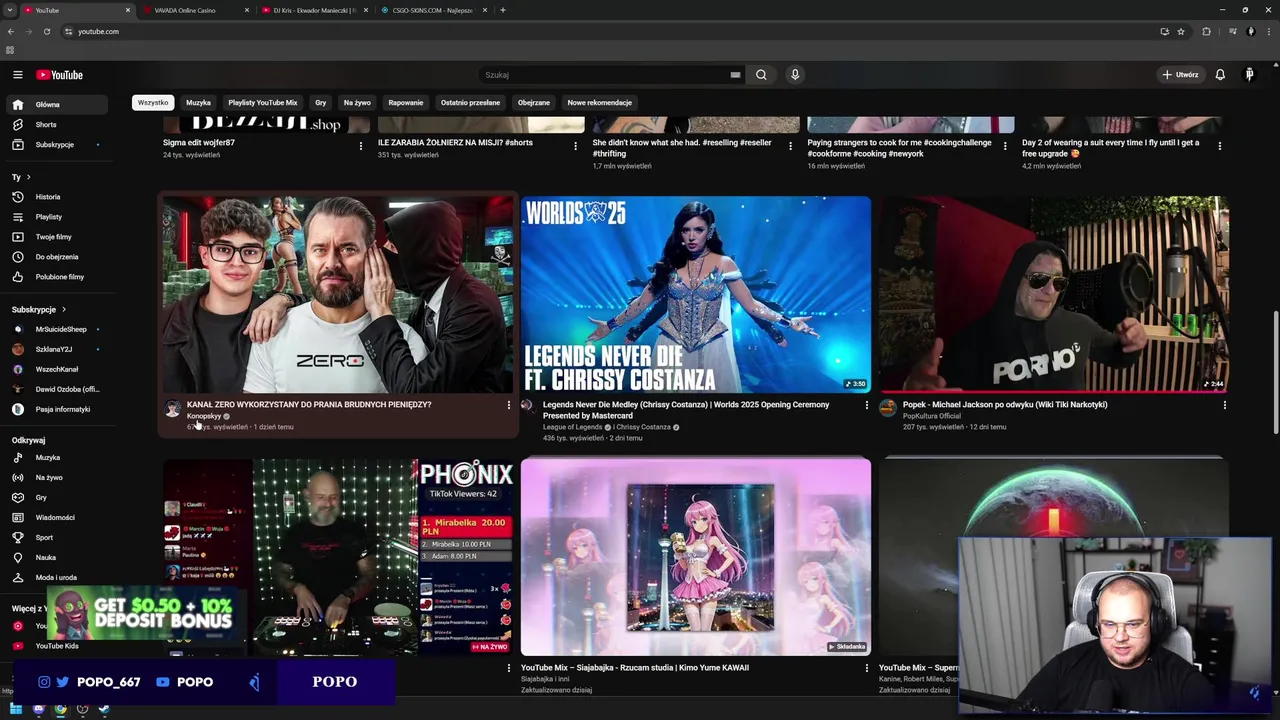The width and height of the screenshot is (1280, 720).
Task: Open a new browser tab
Action: (x=503, y=10)
